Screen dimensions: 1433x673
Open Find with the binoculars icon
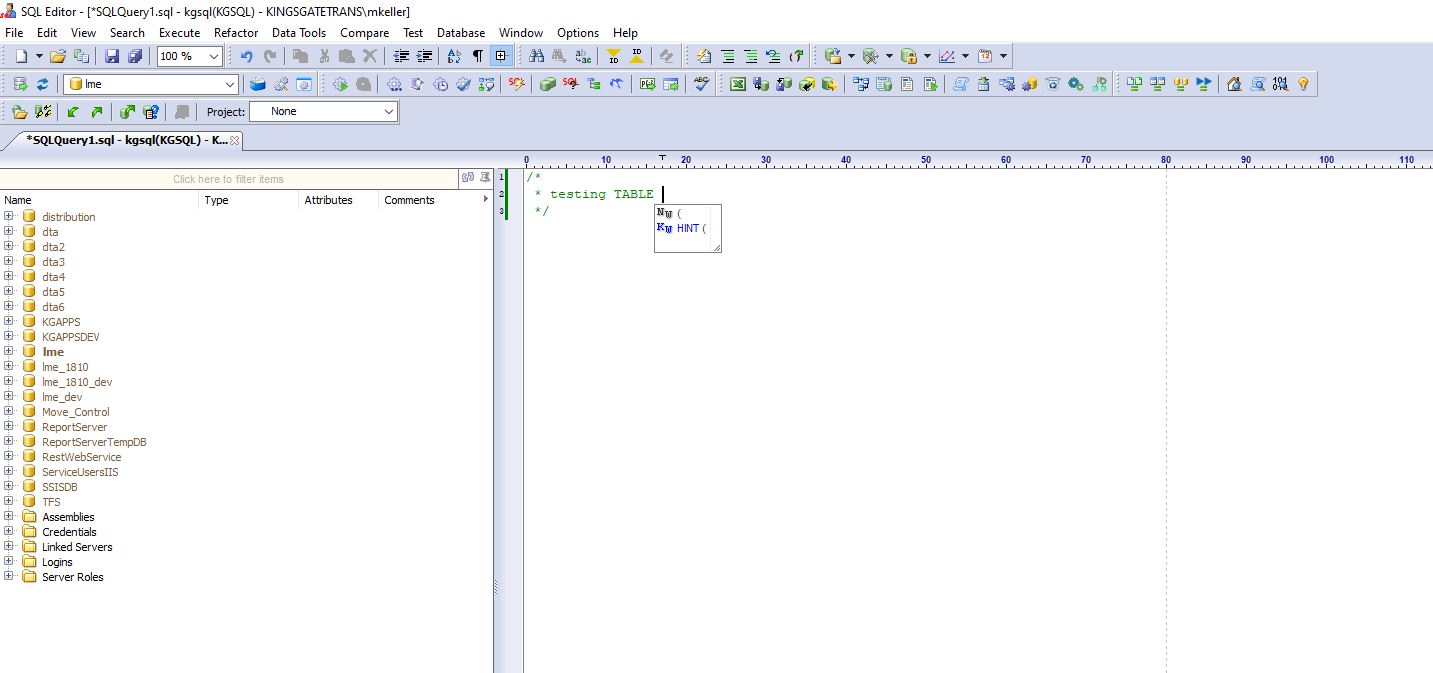click(x=537, y=57)
